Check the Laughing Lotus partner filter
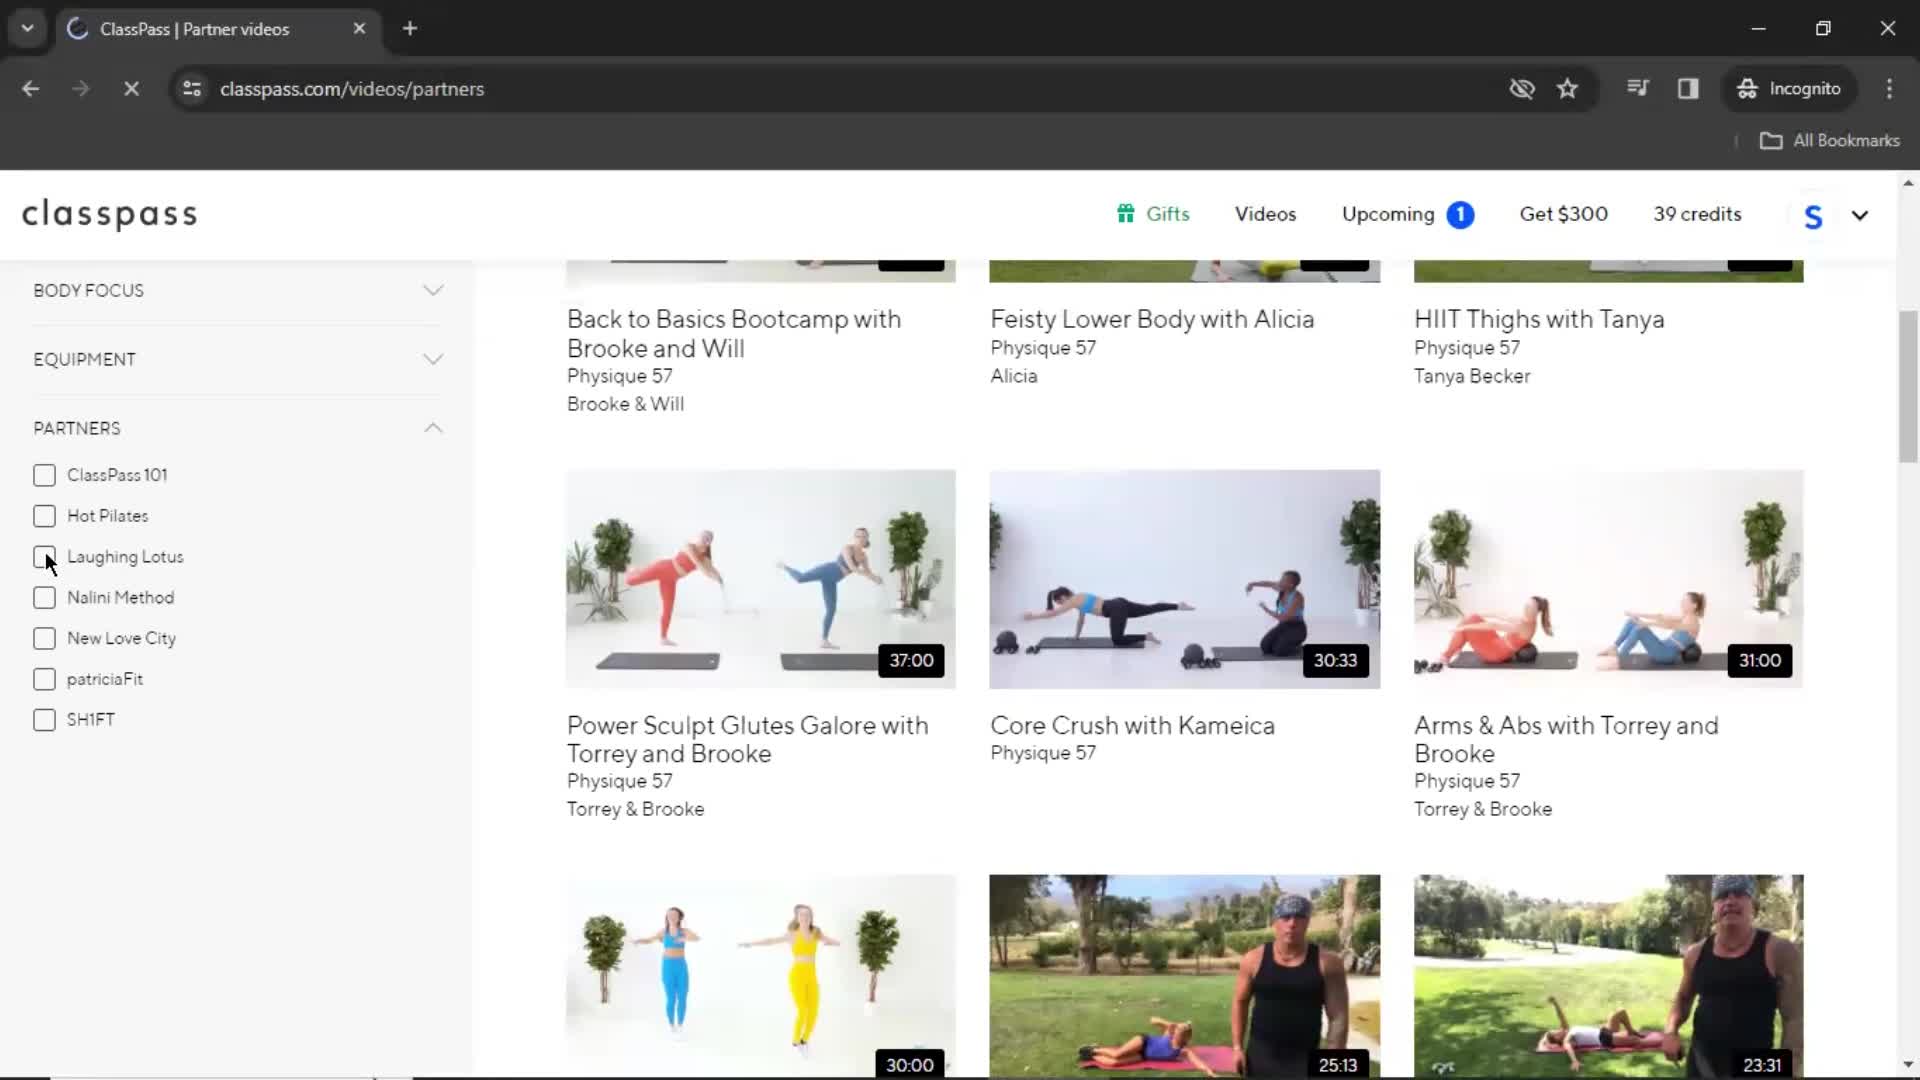 [x=44, y=557]
